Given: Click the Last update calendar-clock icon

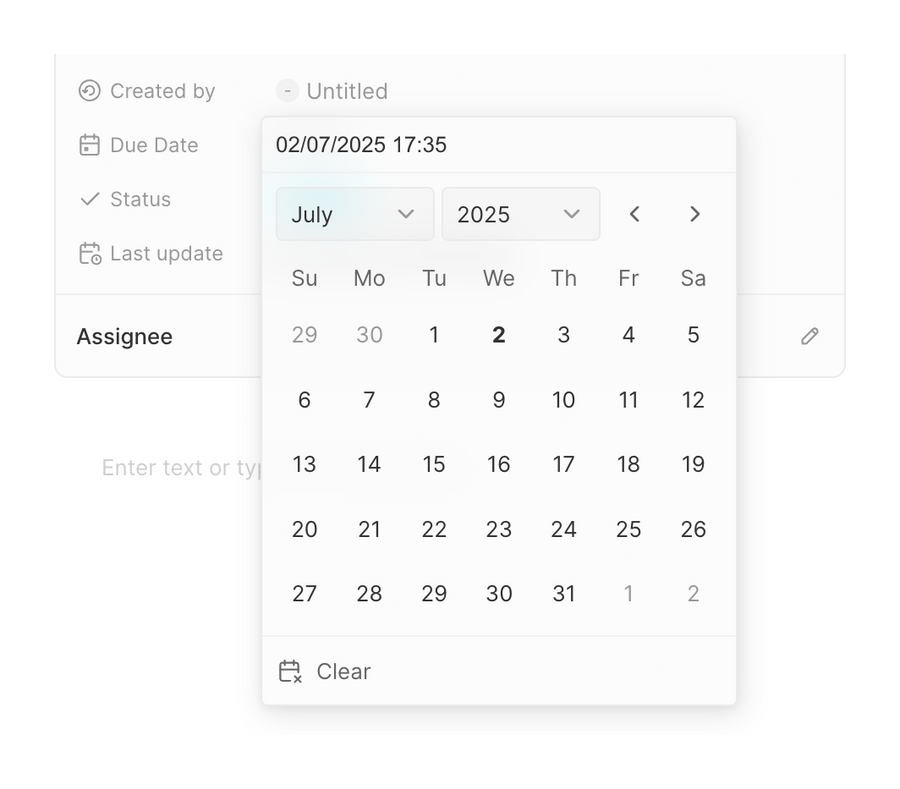Looking at the screenshot, I should click(x=90, y=254).
